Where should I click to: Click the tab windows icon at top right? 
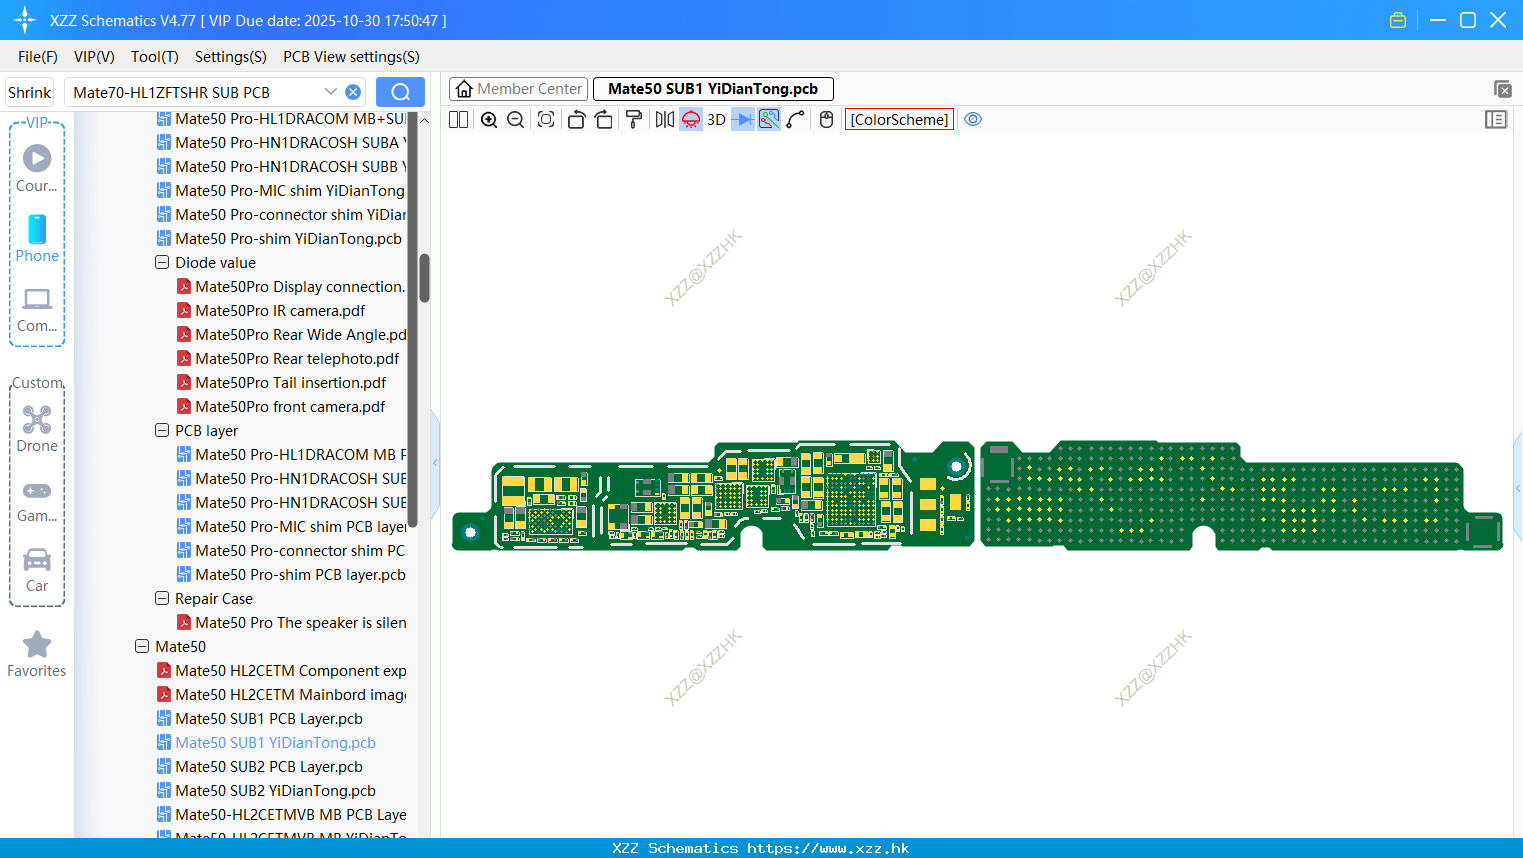1502,89
